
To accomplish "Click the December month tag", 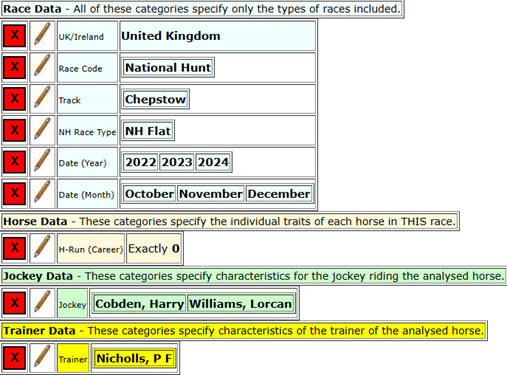I will 279,194.
